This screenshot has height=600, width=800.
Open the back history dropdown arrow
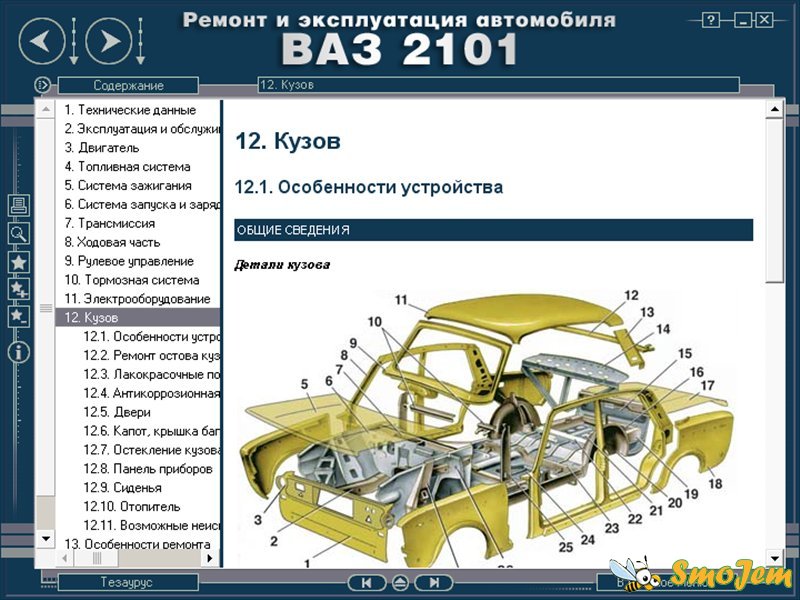click(73, 41)
